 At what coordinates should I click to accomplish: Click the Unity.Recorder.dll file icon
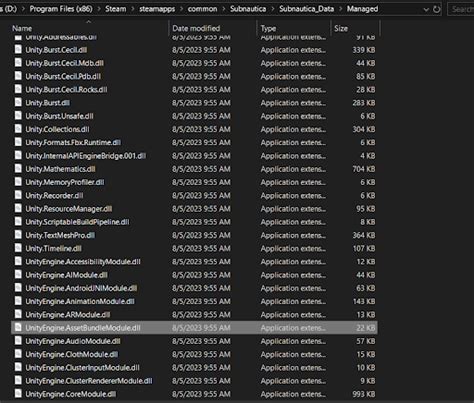[18, 195]
